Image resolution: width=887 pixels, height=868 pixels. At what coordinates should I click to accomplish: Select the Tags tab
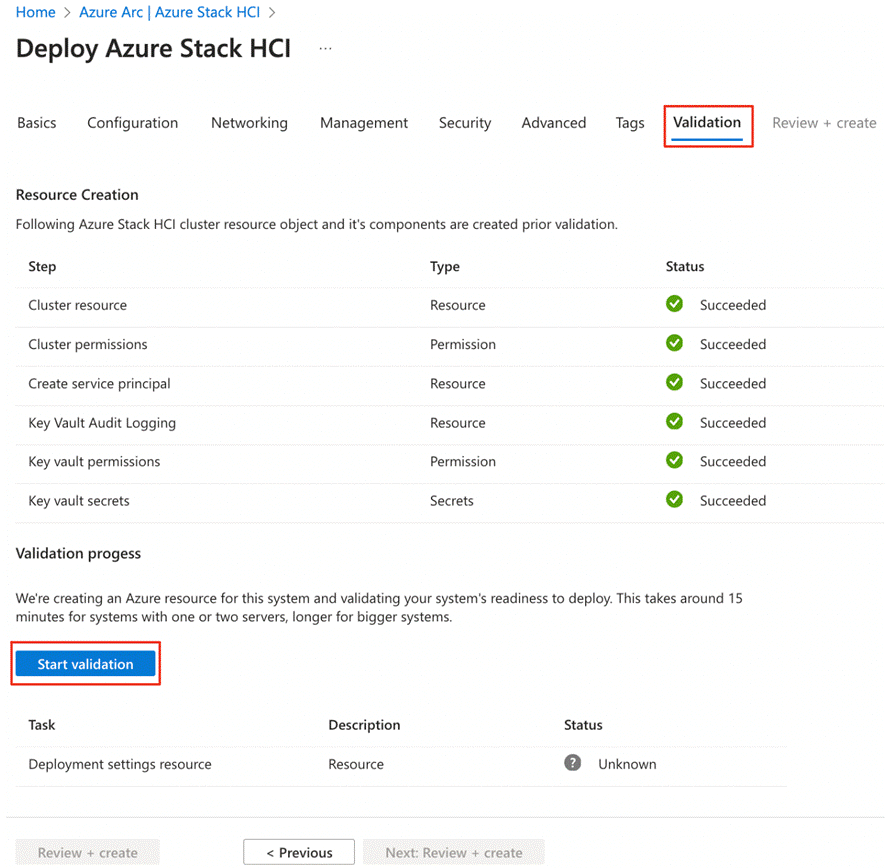pyautogui.click(x=630, y=123)
